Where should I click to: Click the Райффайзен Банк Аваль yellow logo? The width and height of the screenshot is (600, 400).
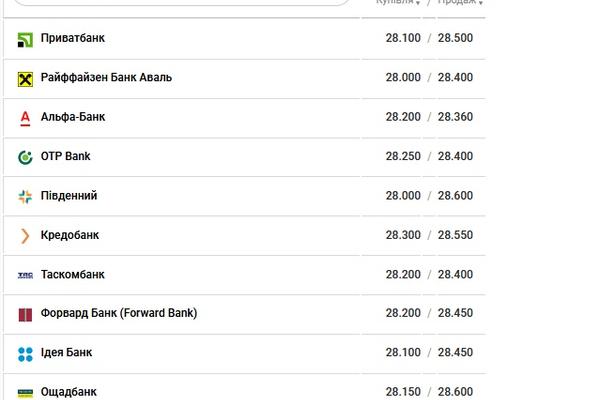(x=25, y=79)
